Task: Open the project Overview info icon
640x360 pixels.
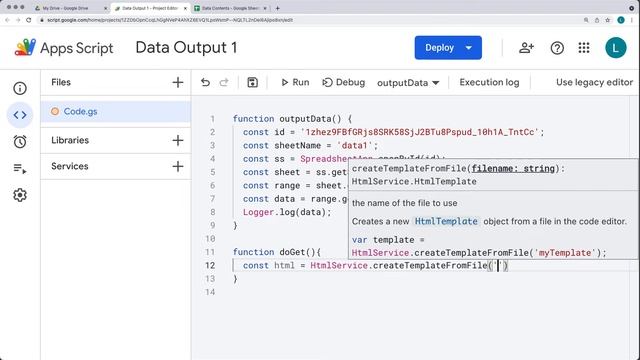Action: point(20,88)
